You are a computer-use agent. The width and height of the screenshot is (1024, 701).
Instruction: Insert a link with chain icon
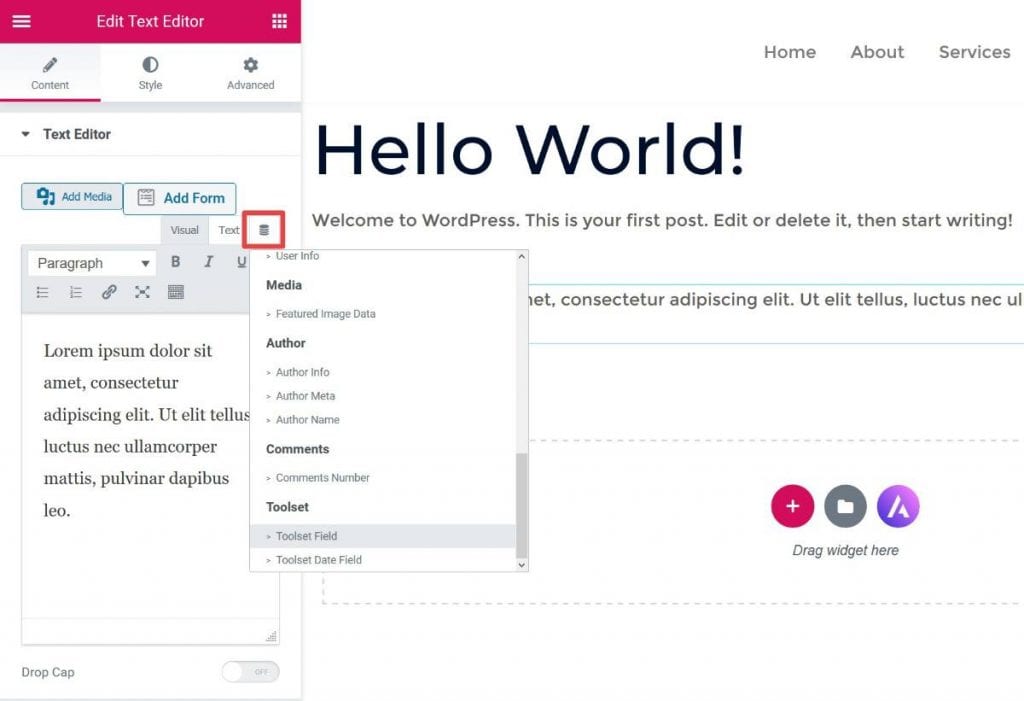click(109, 292)
